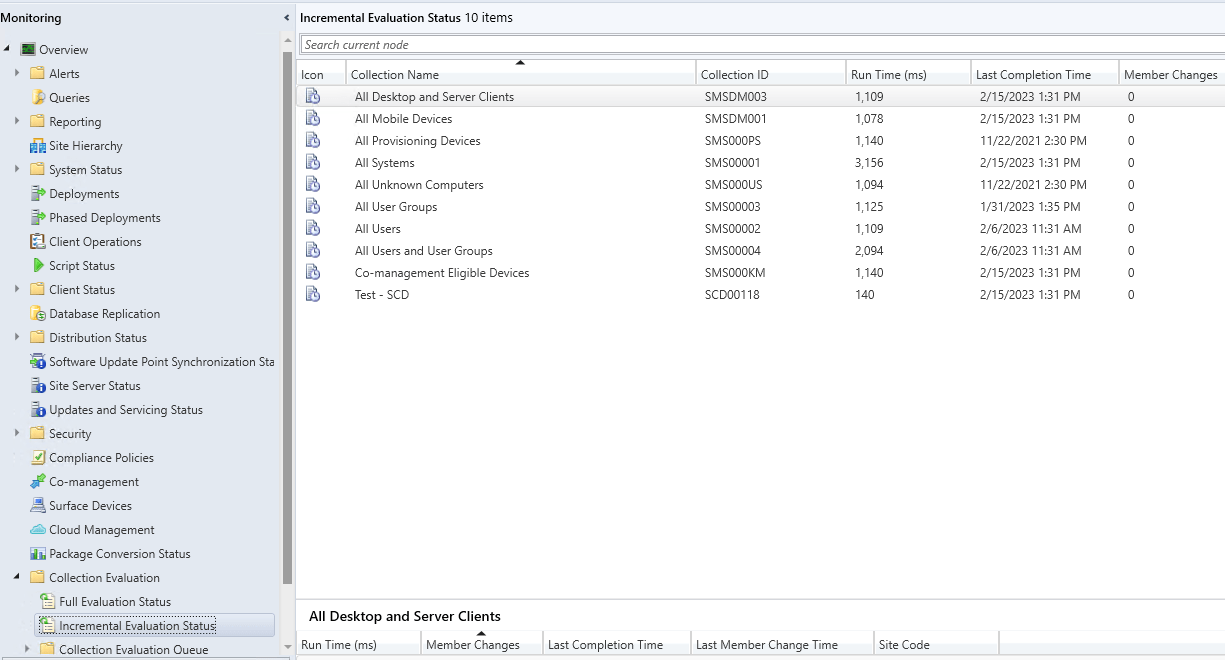Collapse the Monitoring navigation pane arrow
The height and width of the screenshot is (660, 1225).
tap(288, 18)
